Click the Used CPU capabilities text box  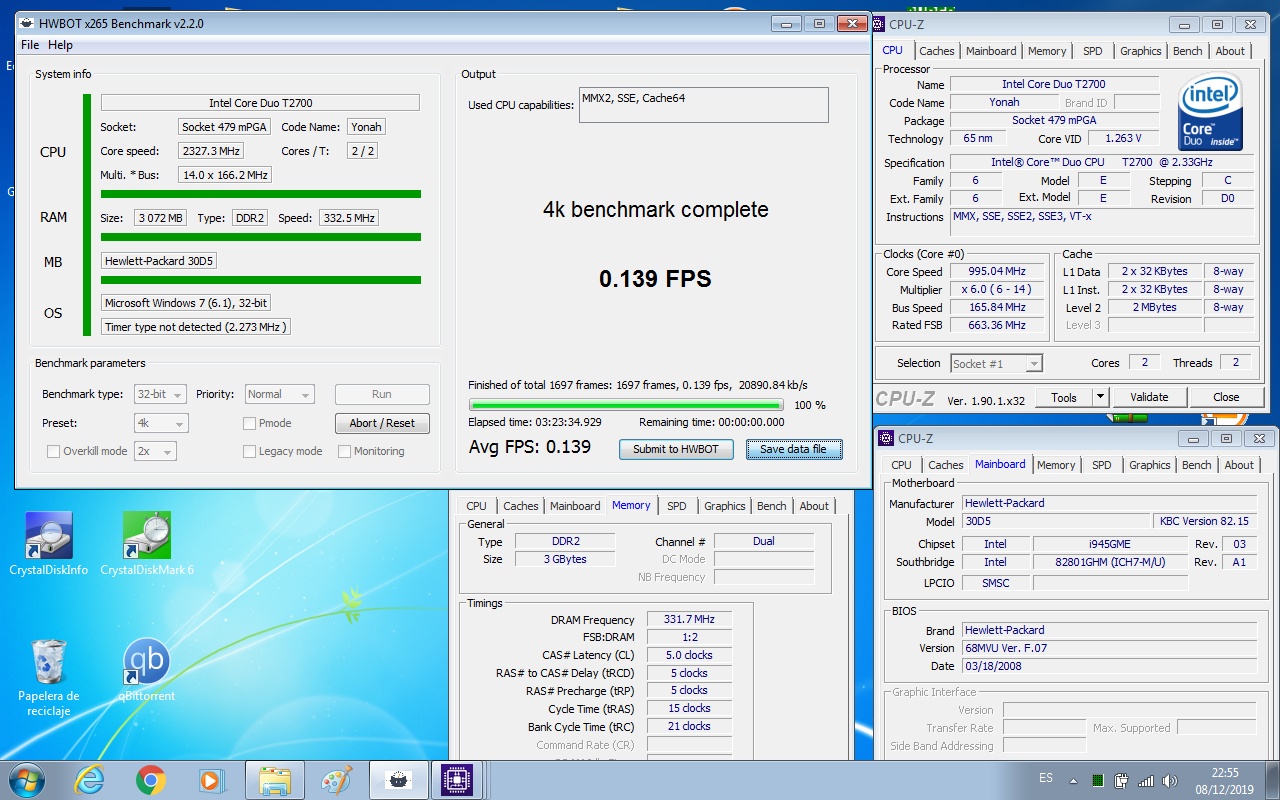704,104
